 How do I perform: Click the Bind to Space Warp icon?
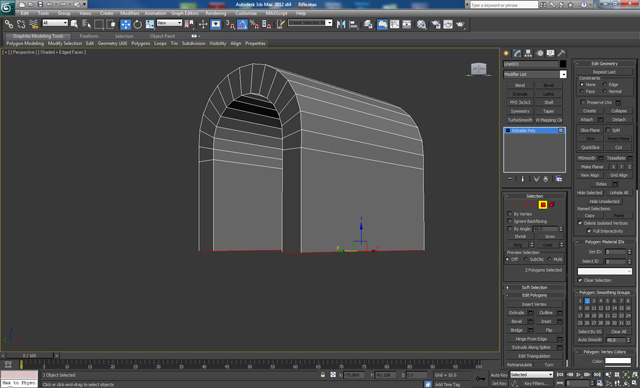pyautogui.click(x=33, y=24)
